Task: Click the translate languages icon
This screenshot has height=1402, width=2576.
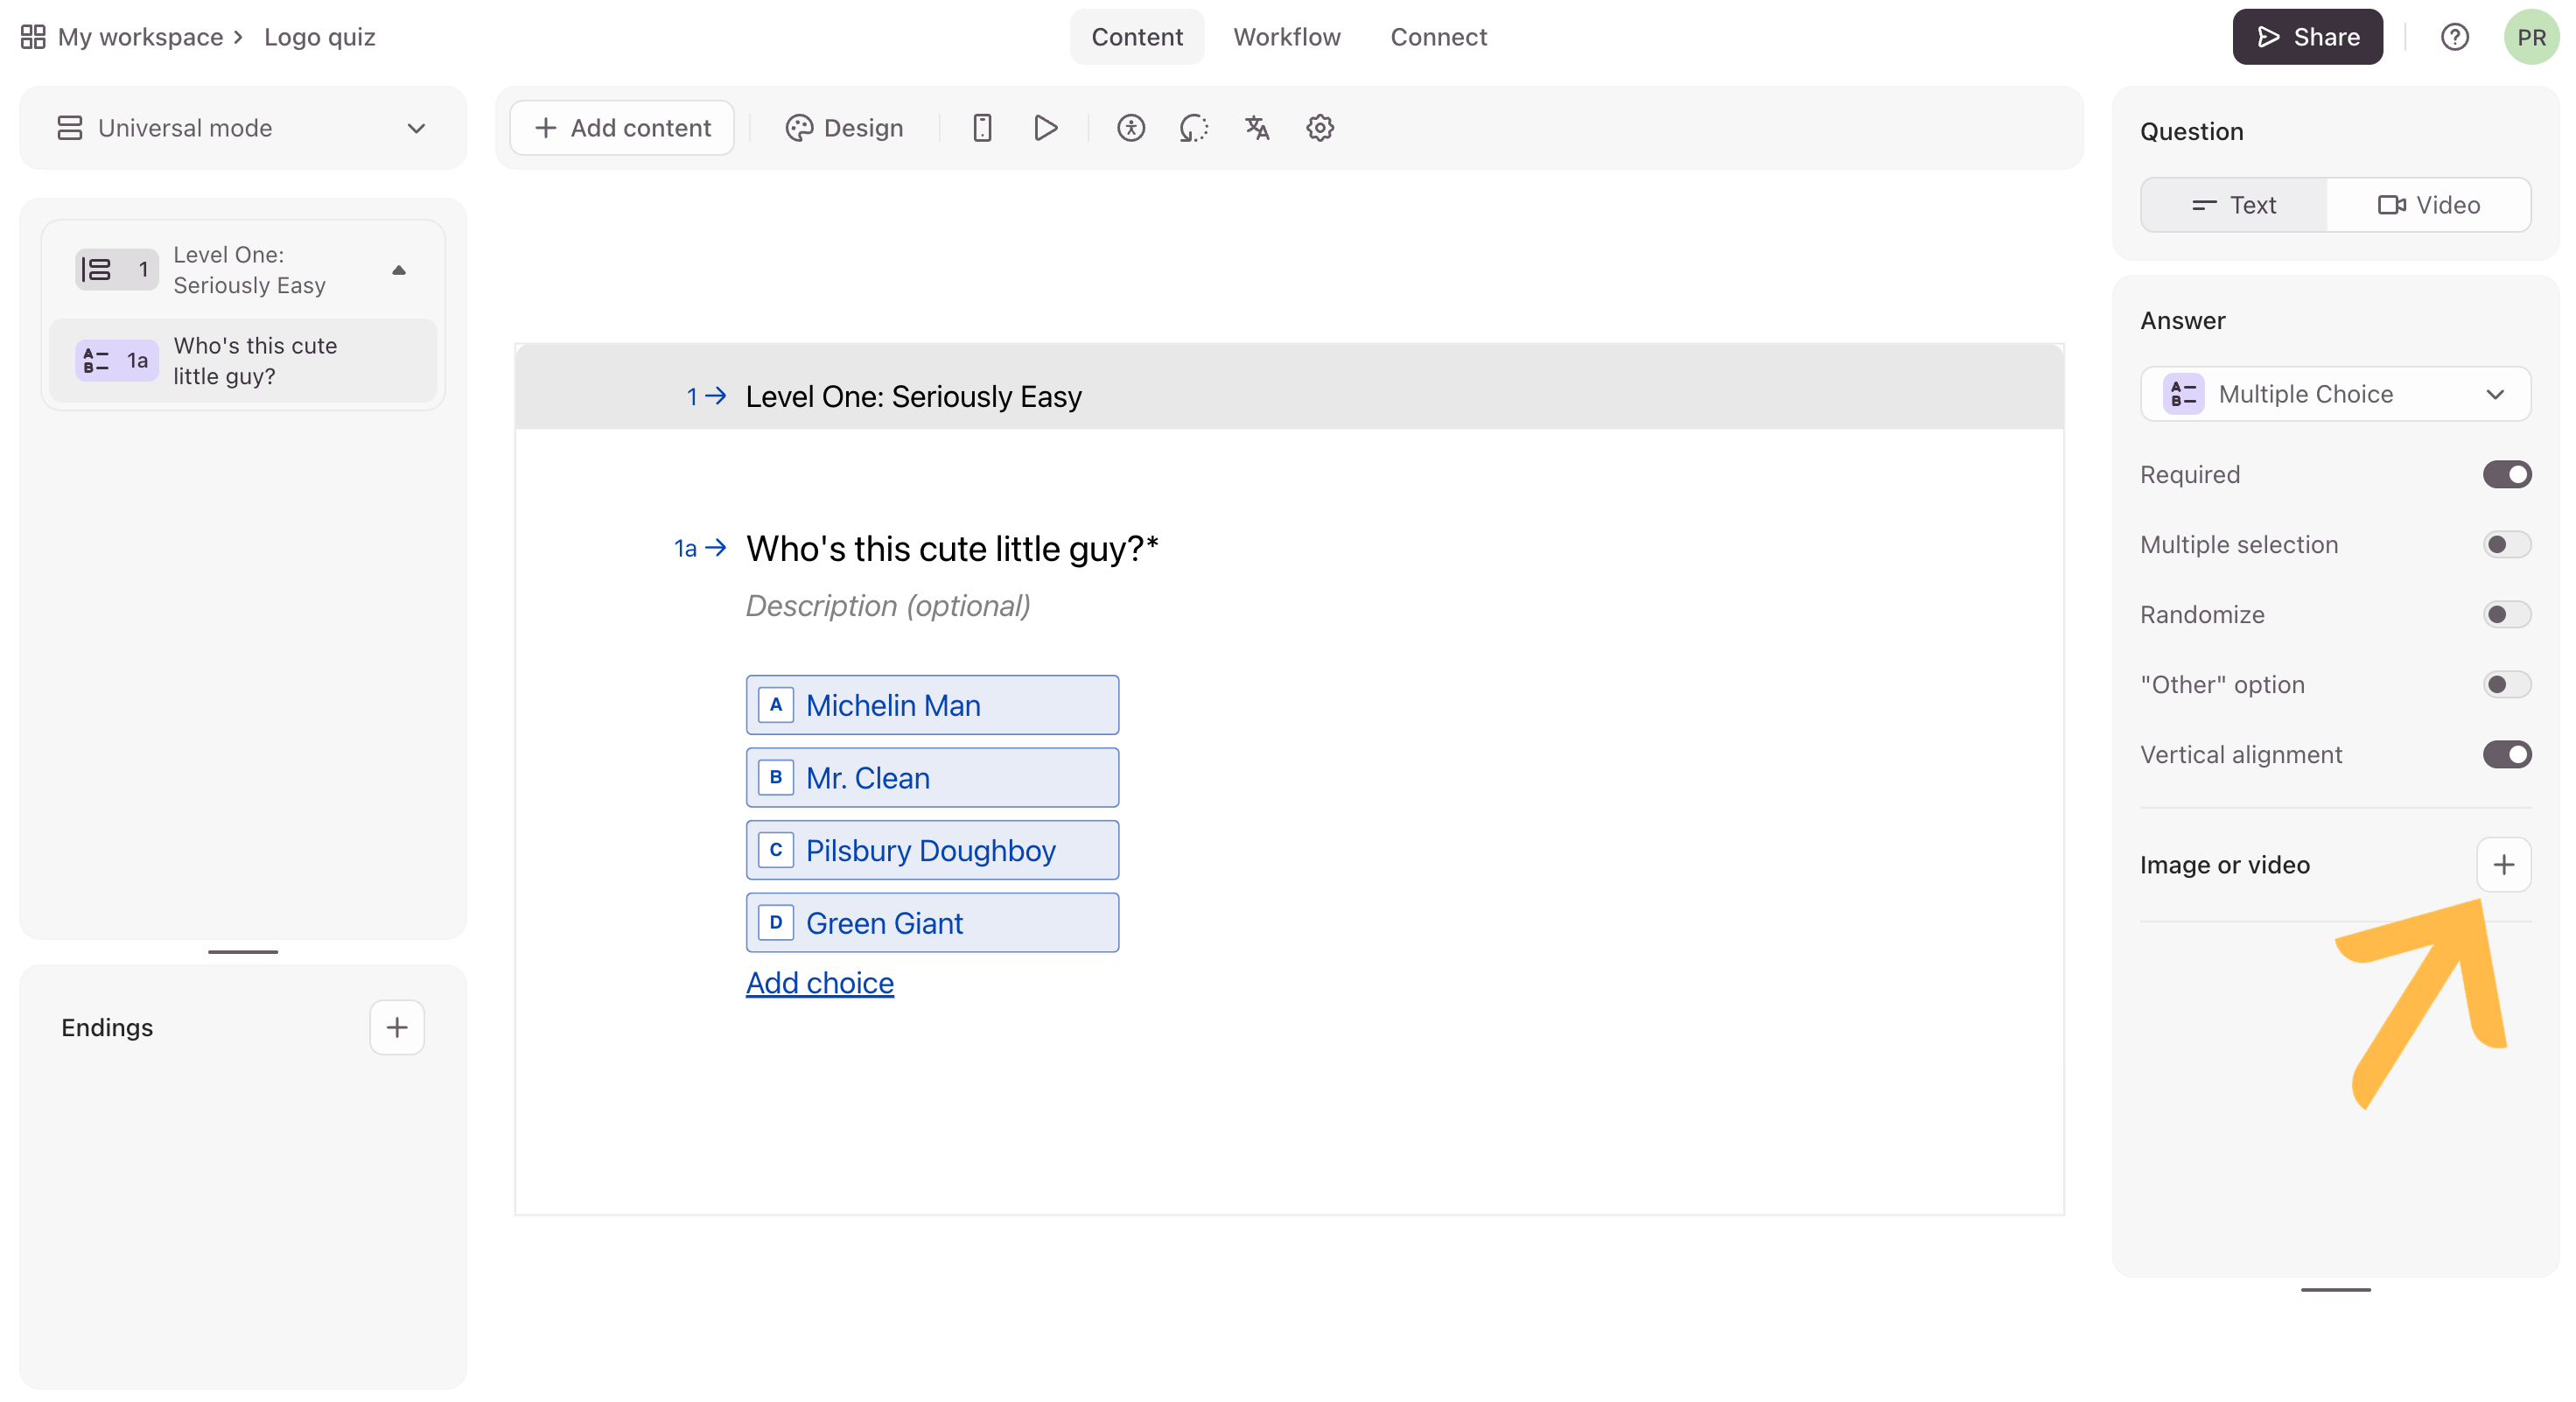Action: (x=1257, y=128)
